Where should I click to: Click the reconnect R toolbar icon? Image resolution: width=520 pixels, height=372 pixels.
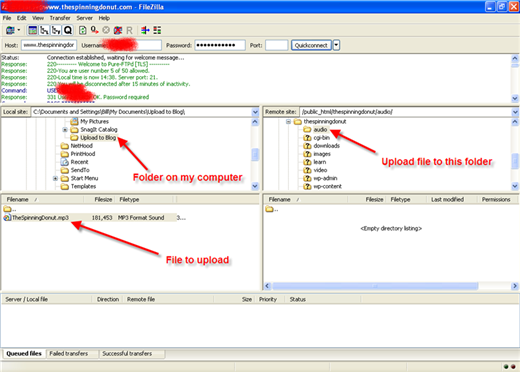[129, 30]
